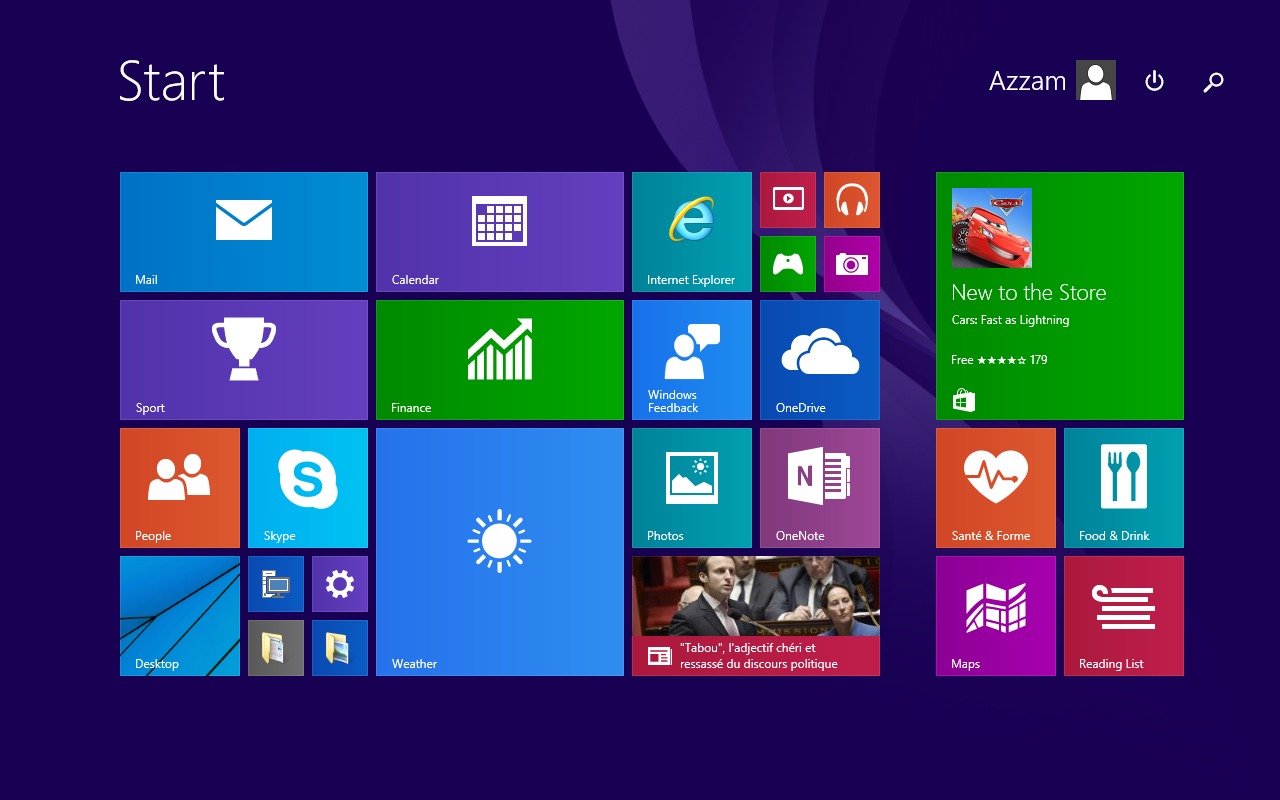Open the Food & Drink tile
Screen dimensions: 1280x800
pyautogui.click(x=1124, y=488)
